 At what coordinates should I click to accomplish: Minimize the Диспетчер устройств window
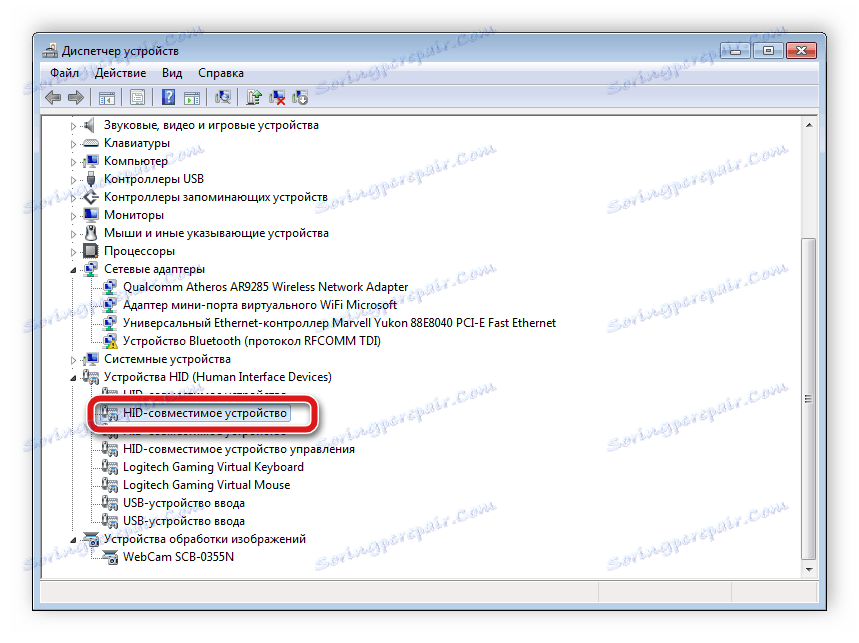tap(735, 51)
